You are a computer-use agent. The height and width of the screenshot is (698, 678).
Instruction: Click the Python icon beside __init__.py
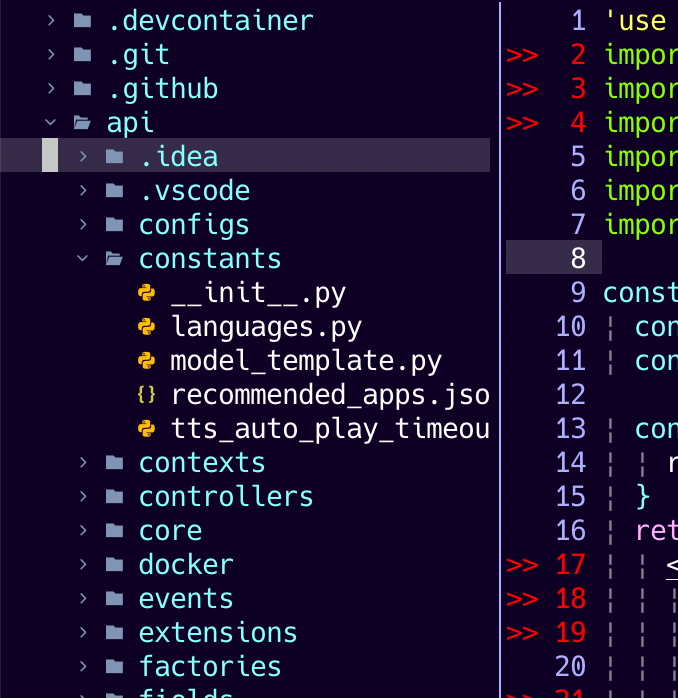(146, 293)
